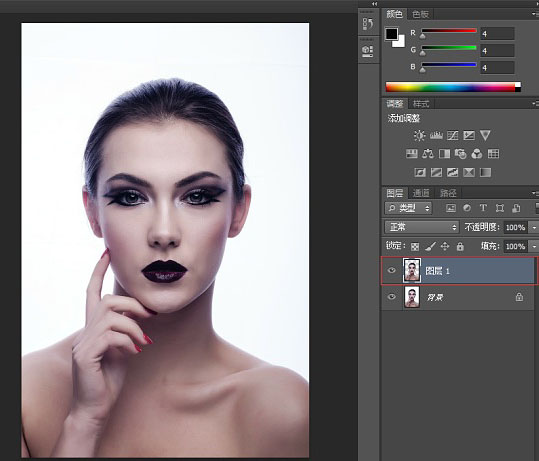This screenshot has width=539, height=461.
Task: Open the 类型 layer filter dropdown
Action: coord(408,208)
